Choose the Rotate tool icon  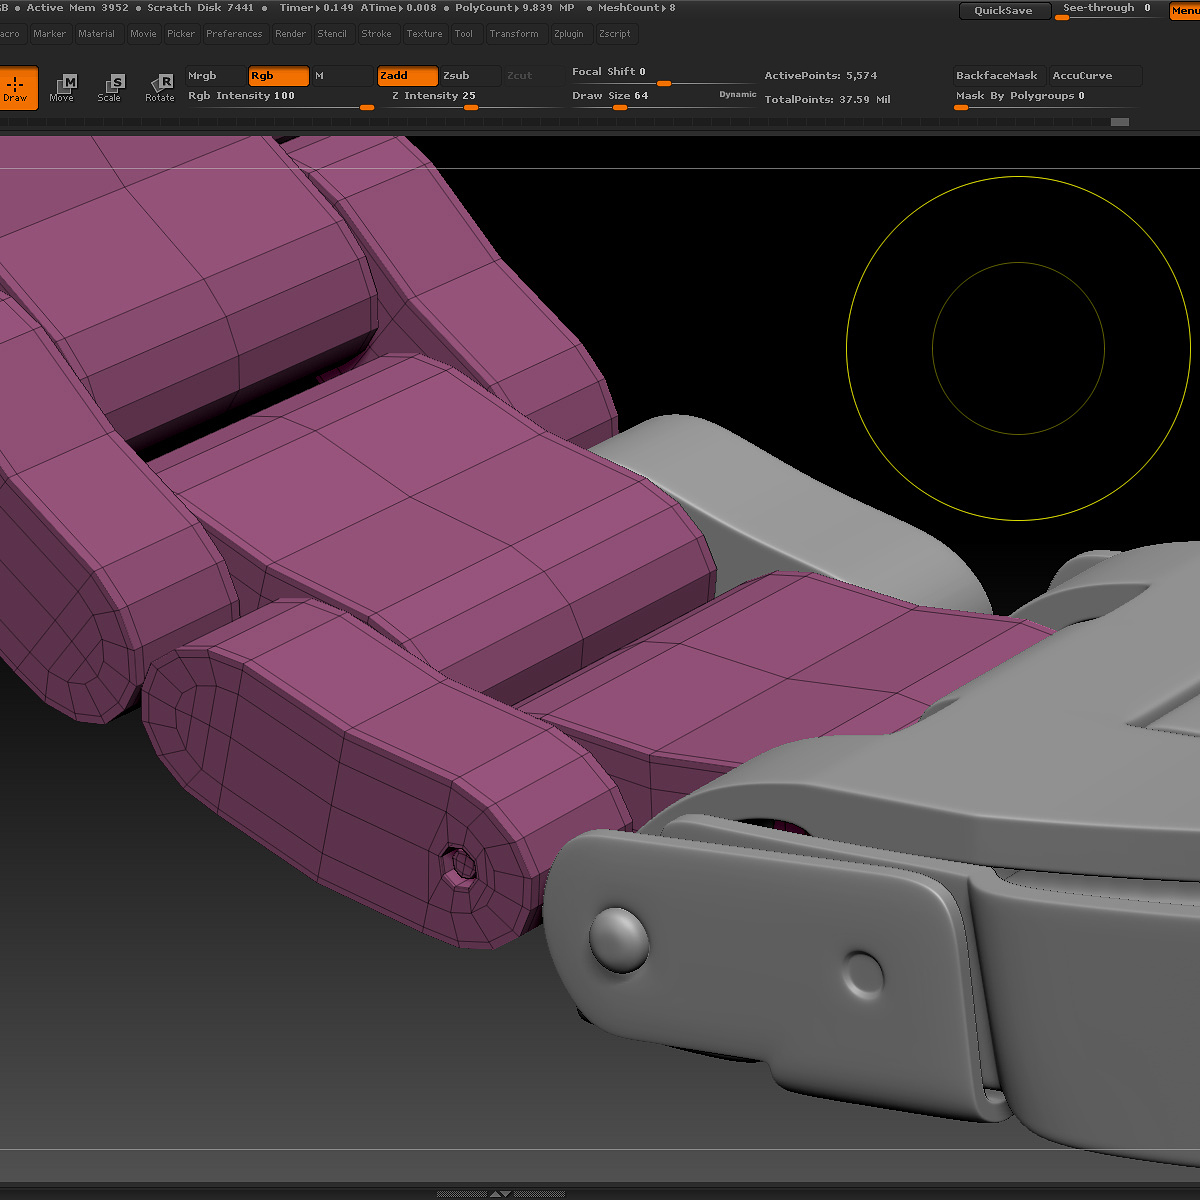point(160,88)
